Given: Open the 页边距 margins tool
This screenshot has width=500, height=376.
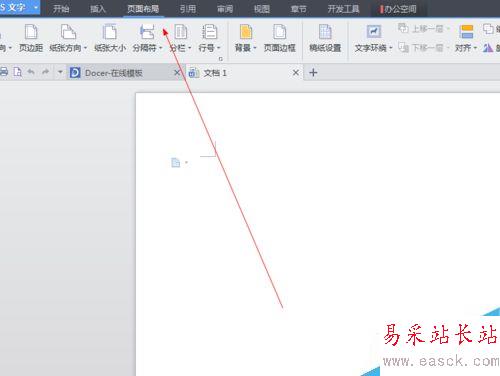Looking at the screenshot, I should click(31, 39).
